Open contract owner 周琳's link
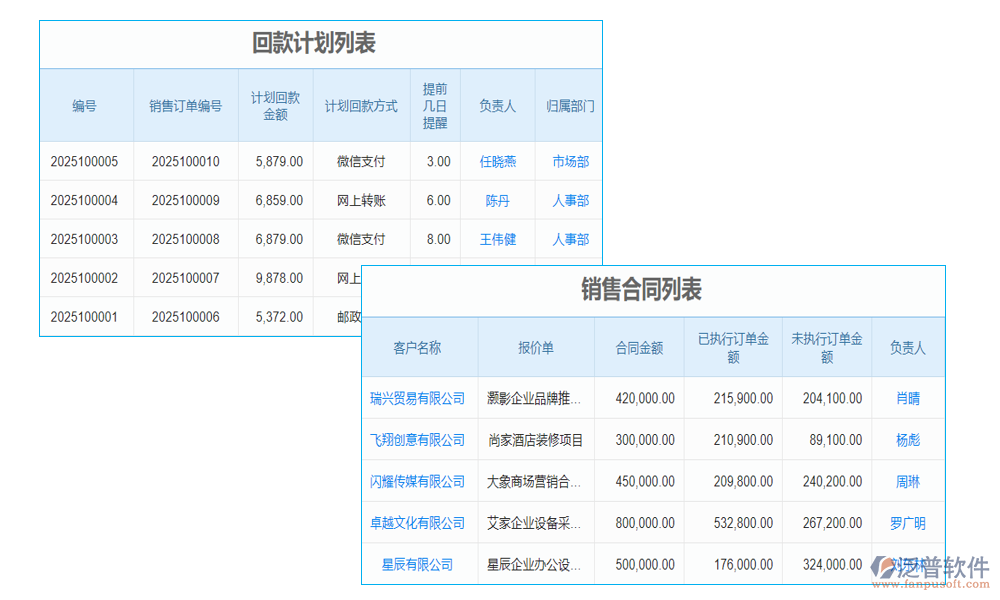Screen dimensions: 1000x600 point(907,481)
